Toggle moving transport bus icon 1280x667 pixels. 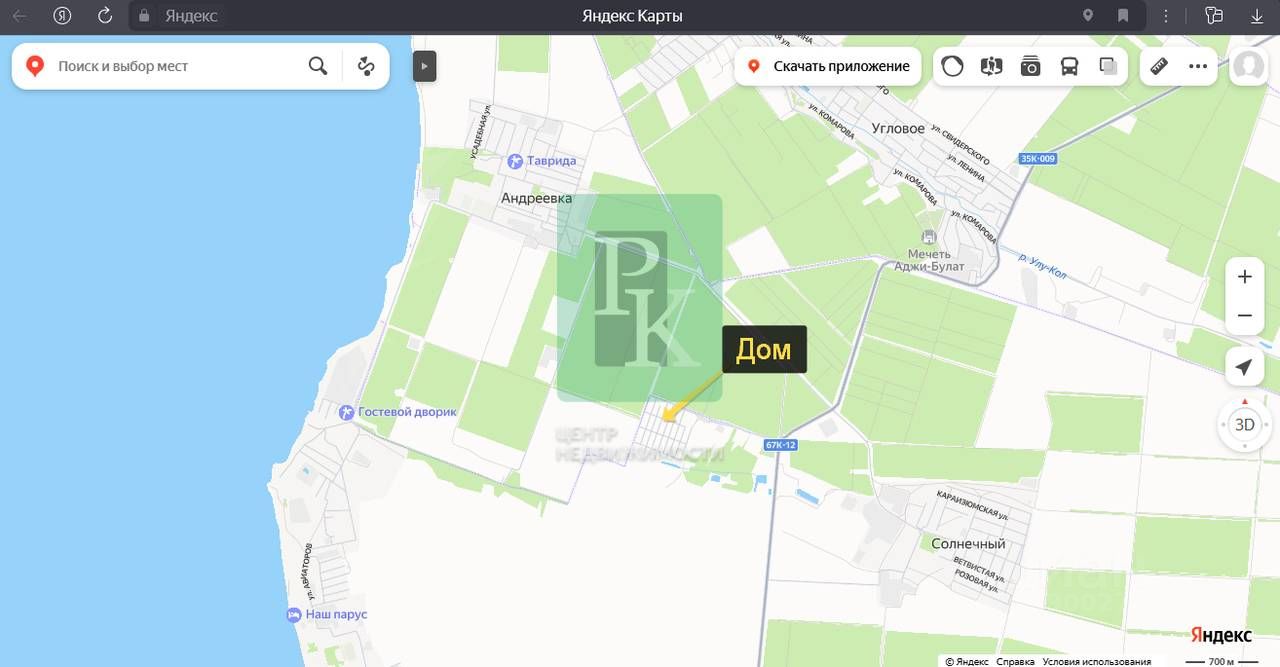(1069, 66)
